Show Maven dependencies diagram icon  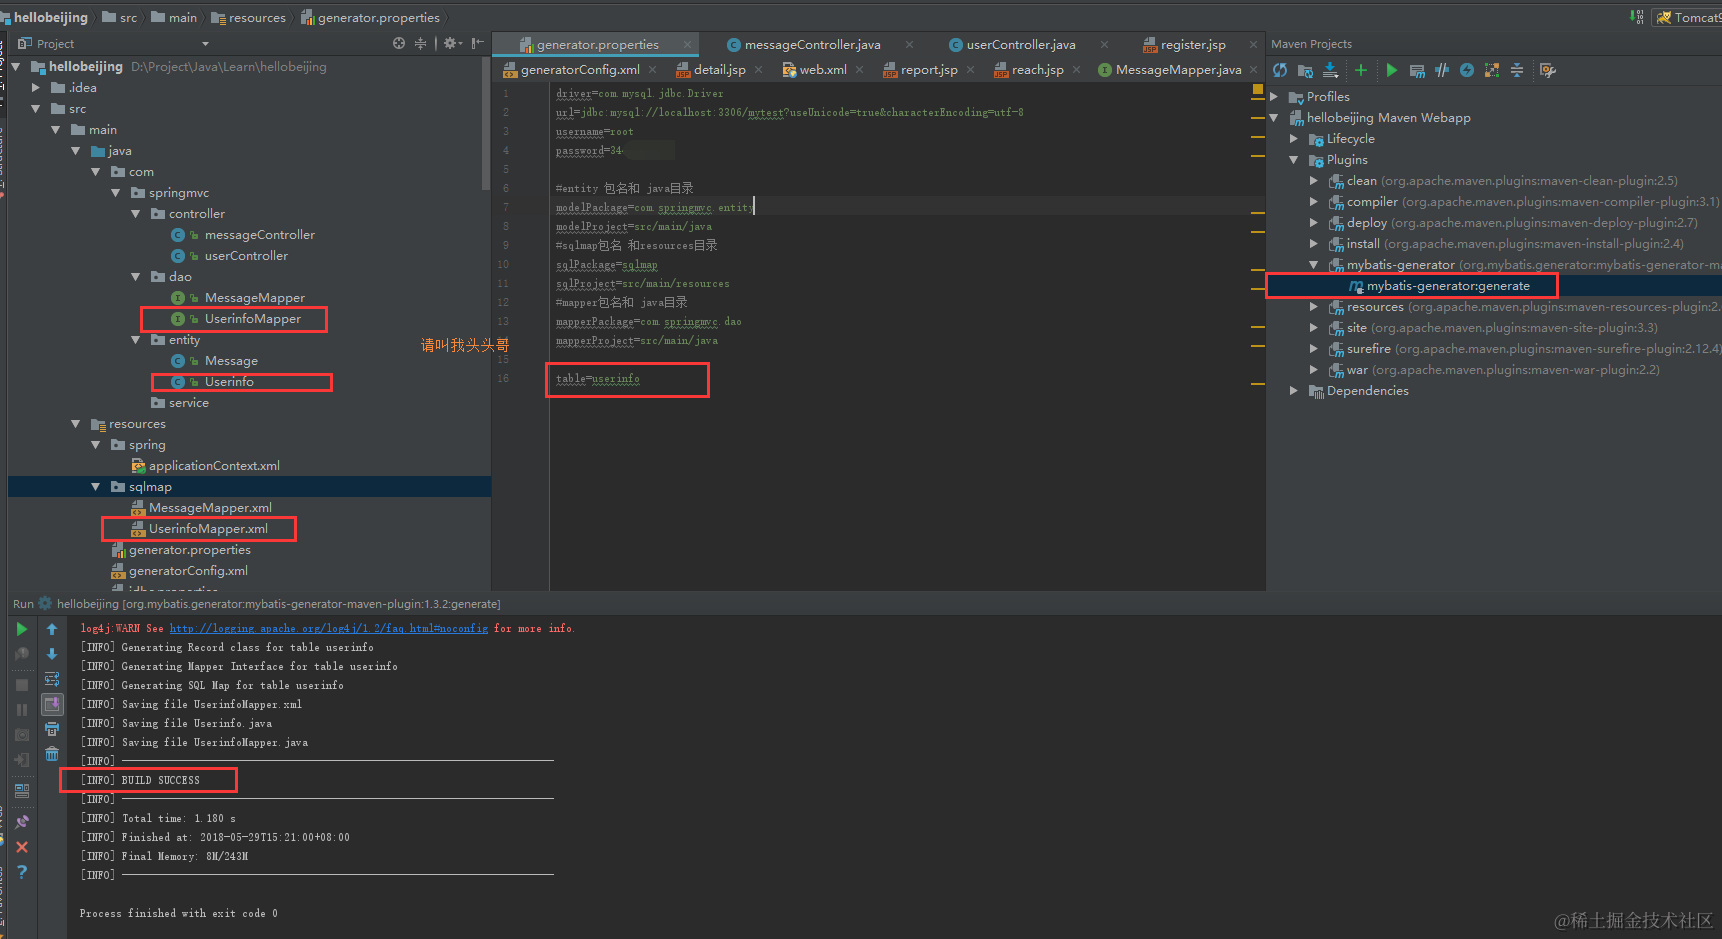1492,70
